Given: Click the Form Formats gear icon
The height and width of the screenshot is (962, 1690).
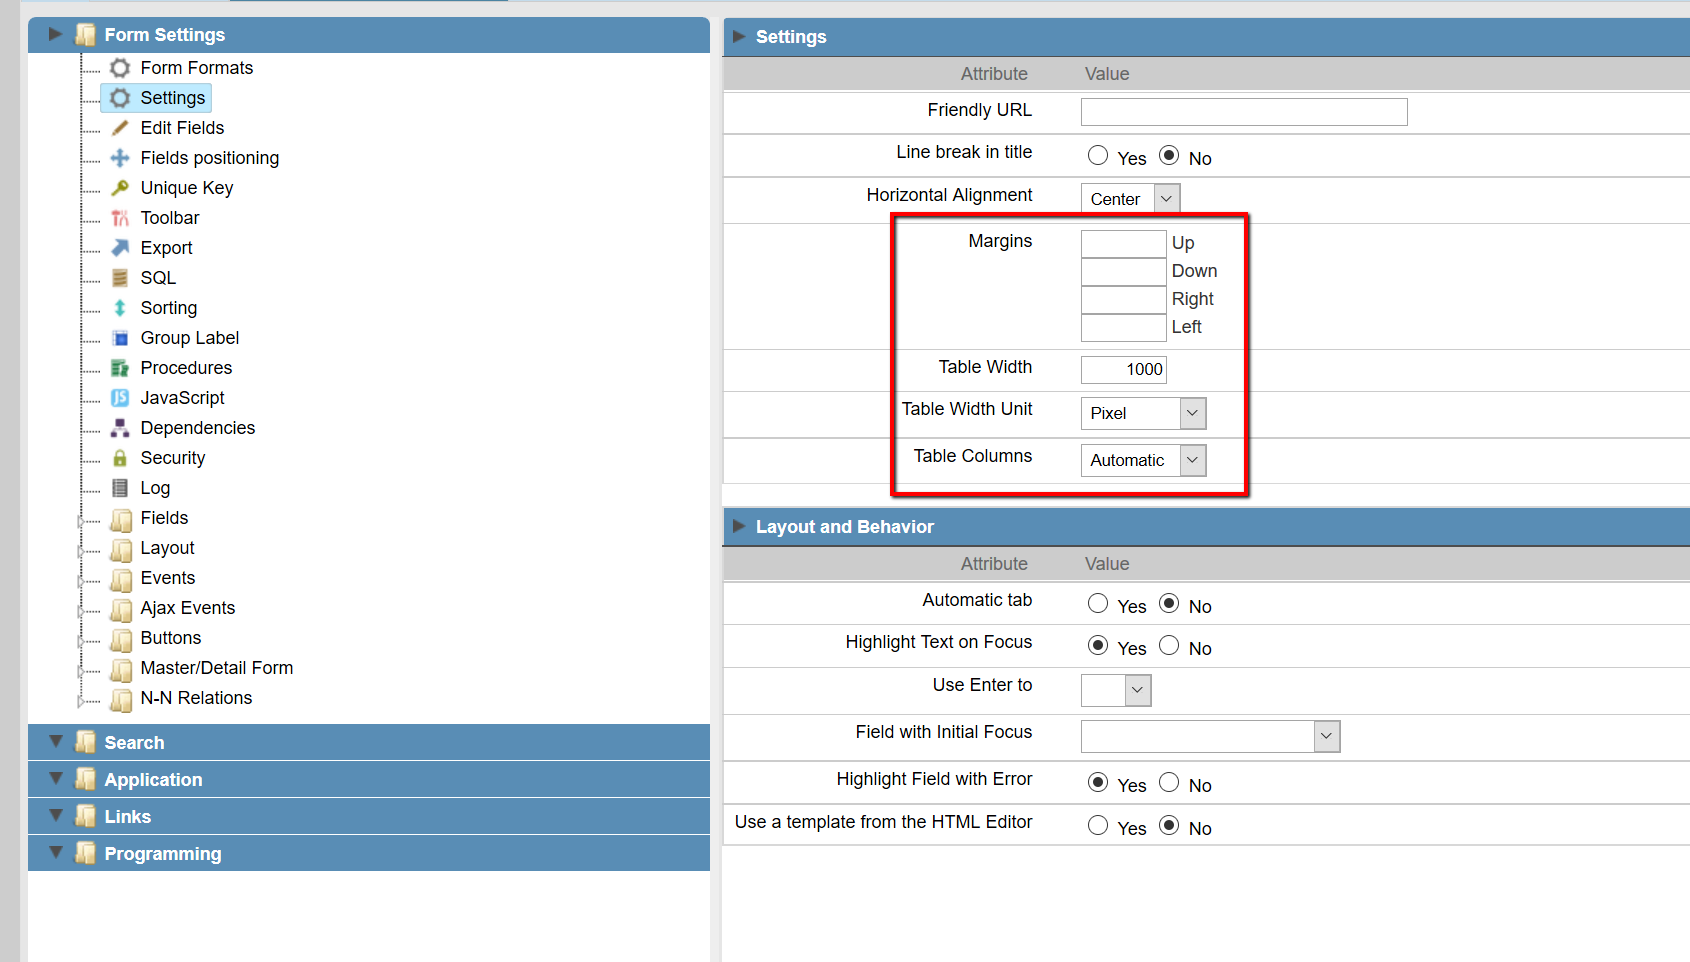Looking at the screenshot, I should (x=120, y=68).
